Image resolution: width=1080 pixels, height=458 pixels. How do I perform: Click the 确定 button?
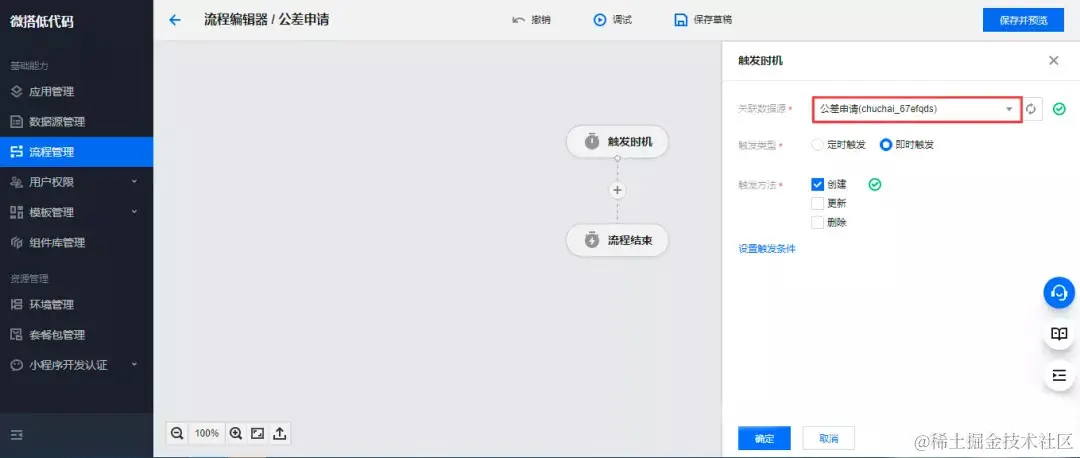[x=764, y=438]
